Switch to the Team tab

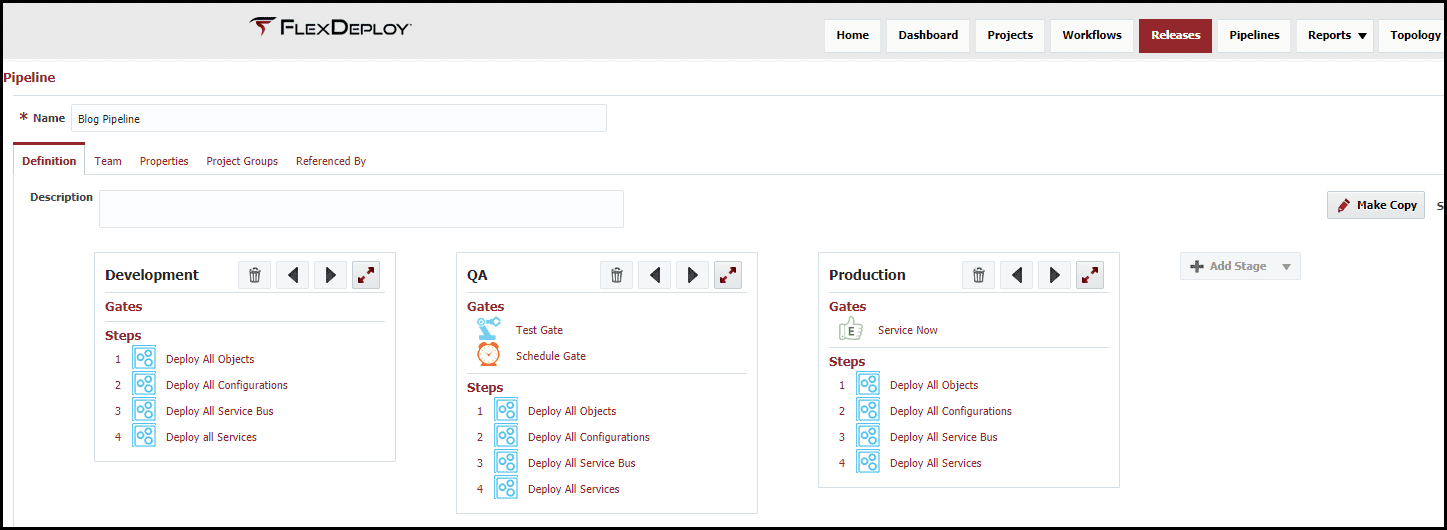108,161
